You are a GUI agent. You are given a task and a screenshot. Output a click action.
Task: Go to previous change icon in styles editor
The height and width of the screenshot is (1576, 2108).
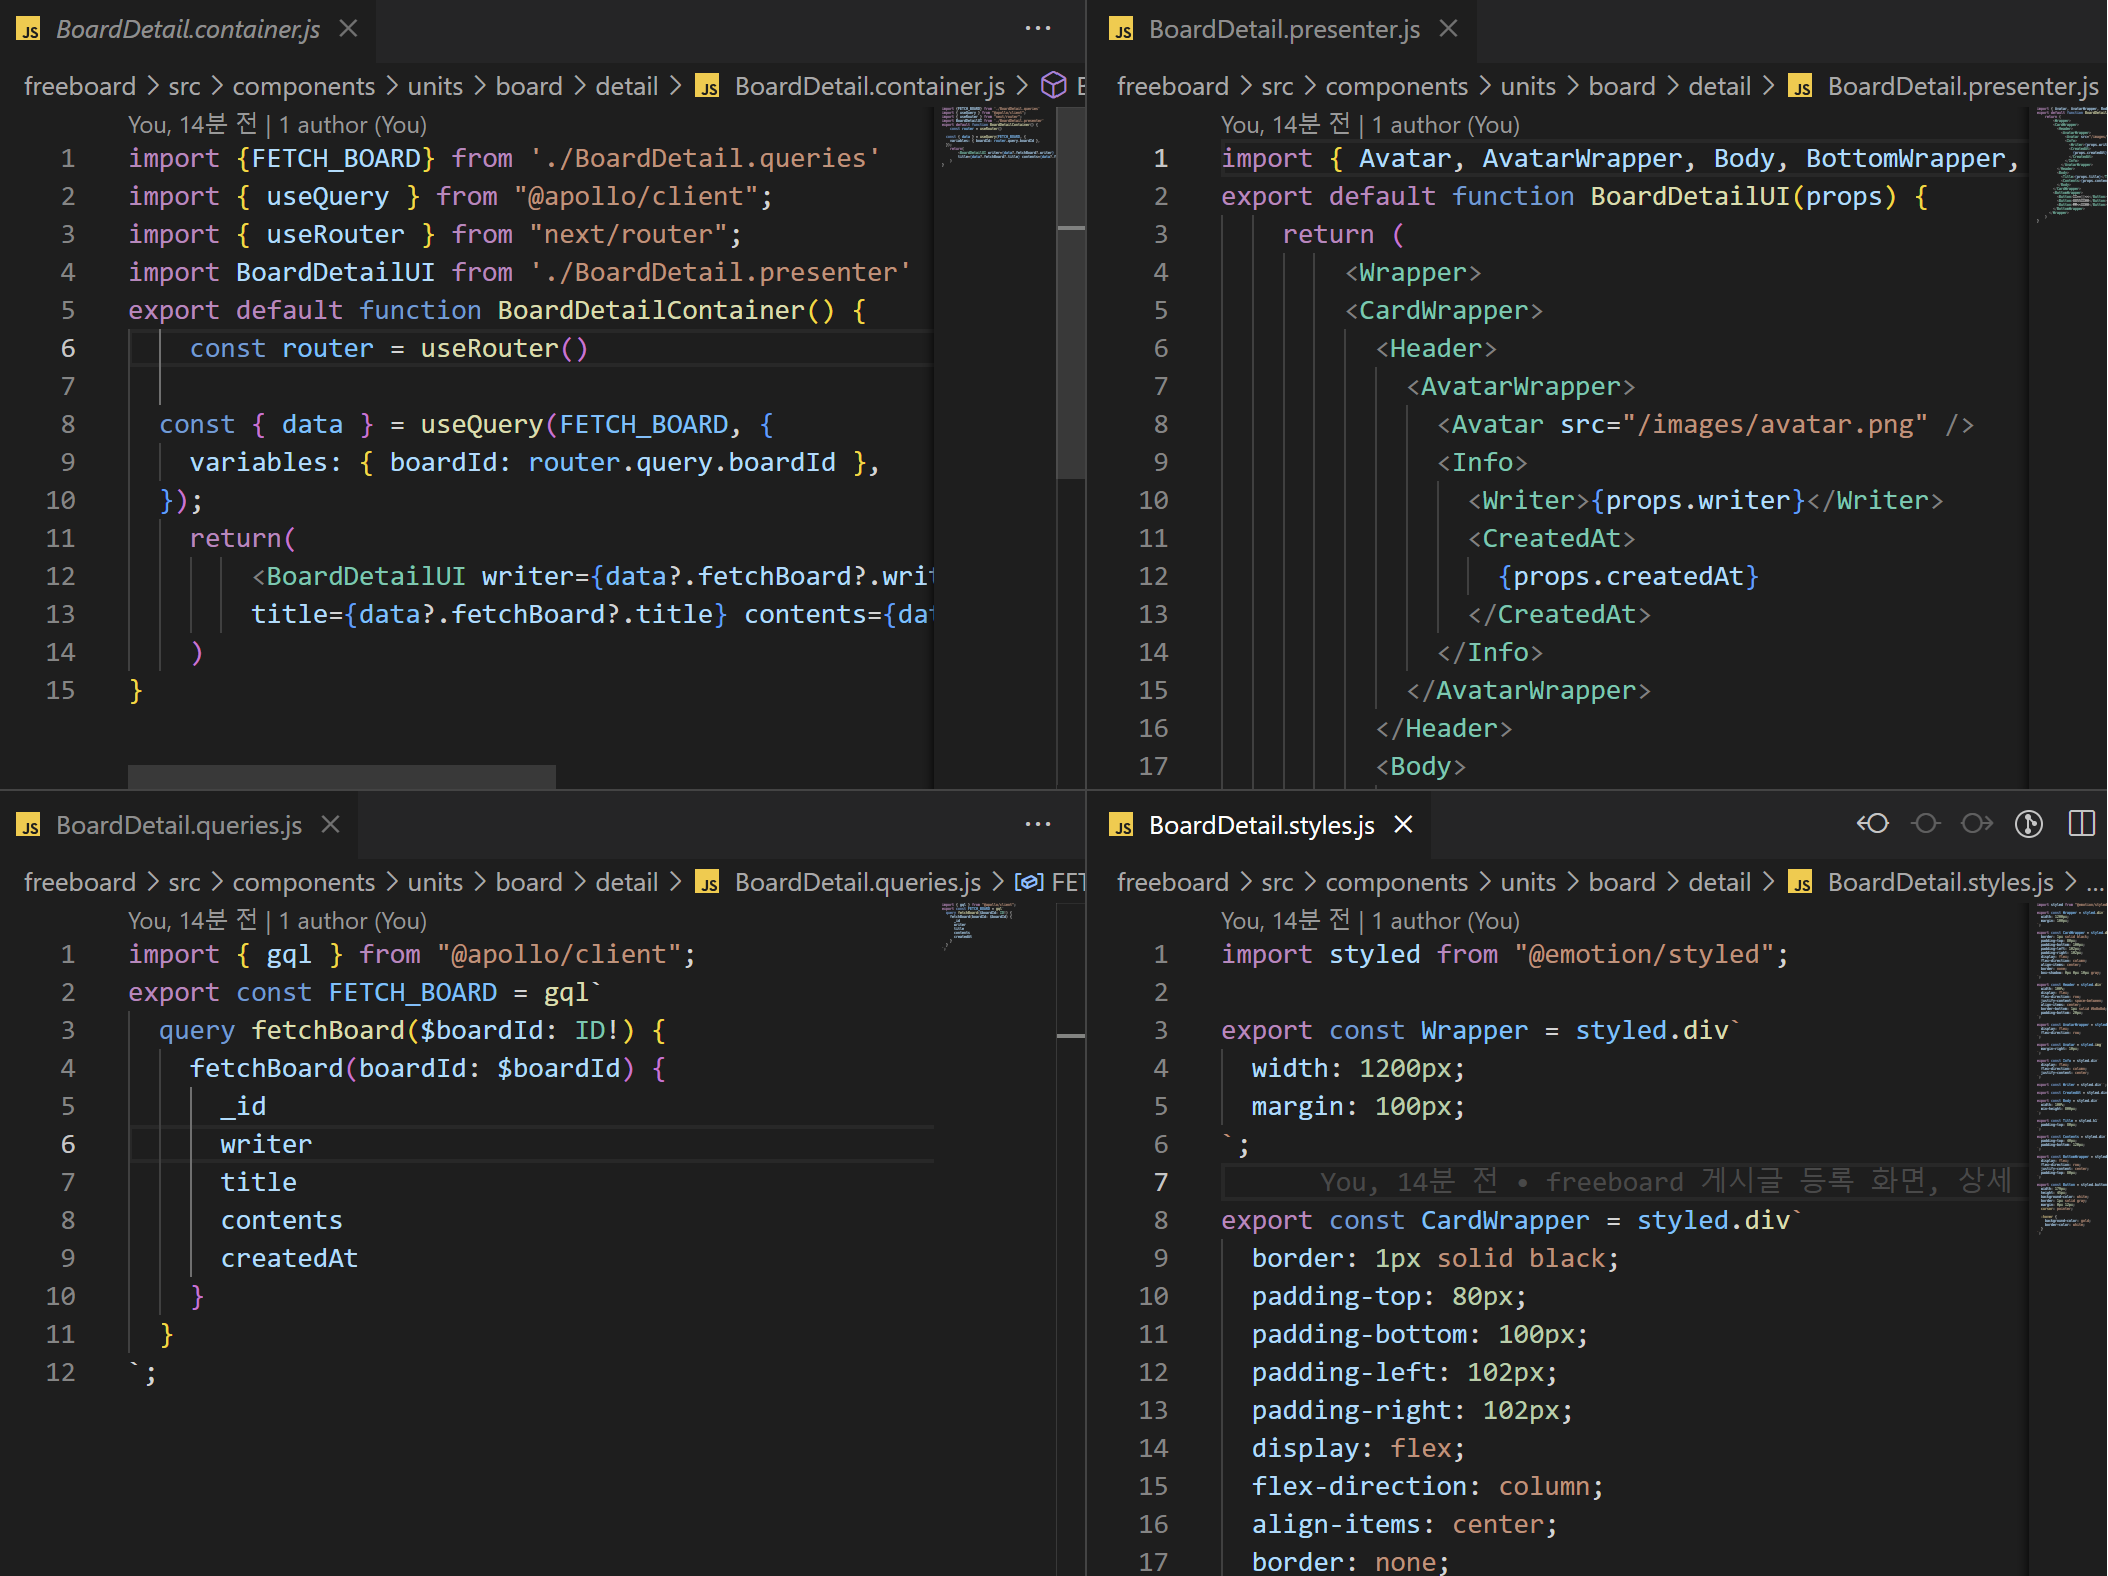1873,824
